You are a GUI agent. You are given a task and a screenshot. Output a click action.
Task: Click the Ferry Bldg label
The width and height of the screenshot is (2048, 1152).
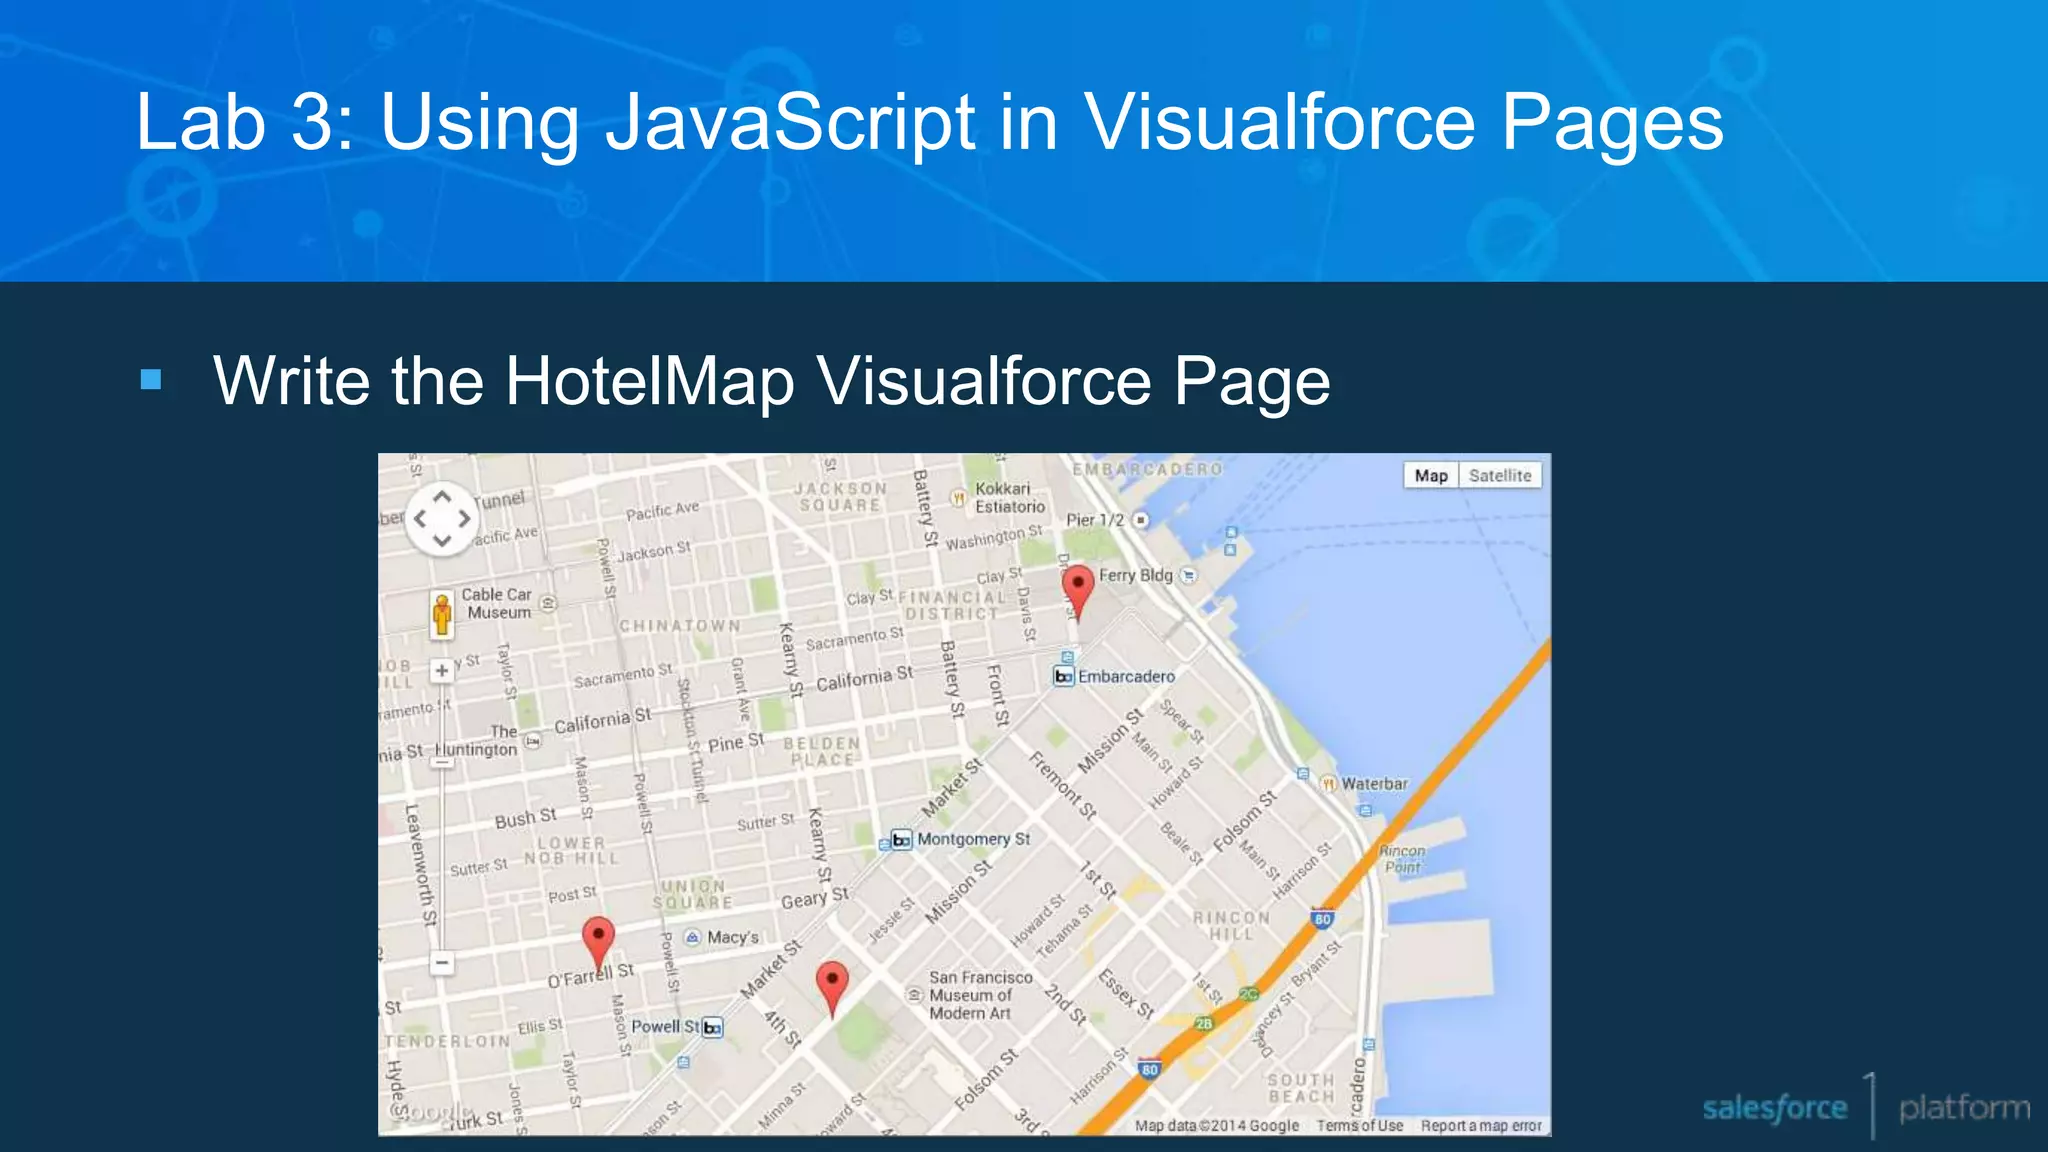pyautogui.click(x=1135, y=575)
